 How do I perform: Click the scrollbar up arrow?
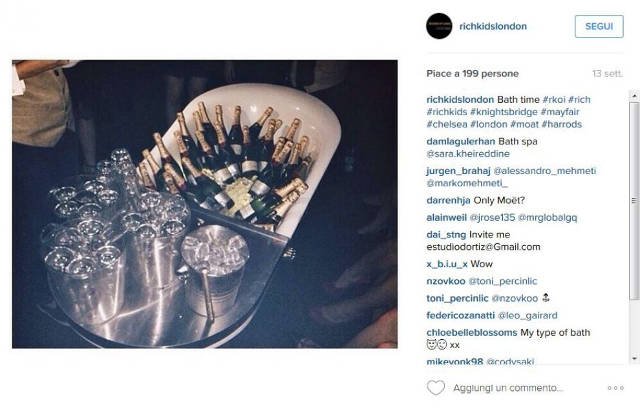[x=634, y=96]
